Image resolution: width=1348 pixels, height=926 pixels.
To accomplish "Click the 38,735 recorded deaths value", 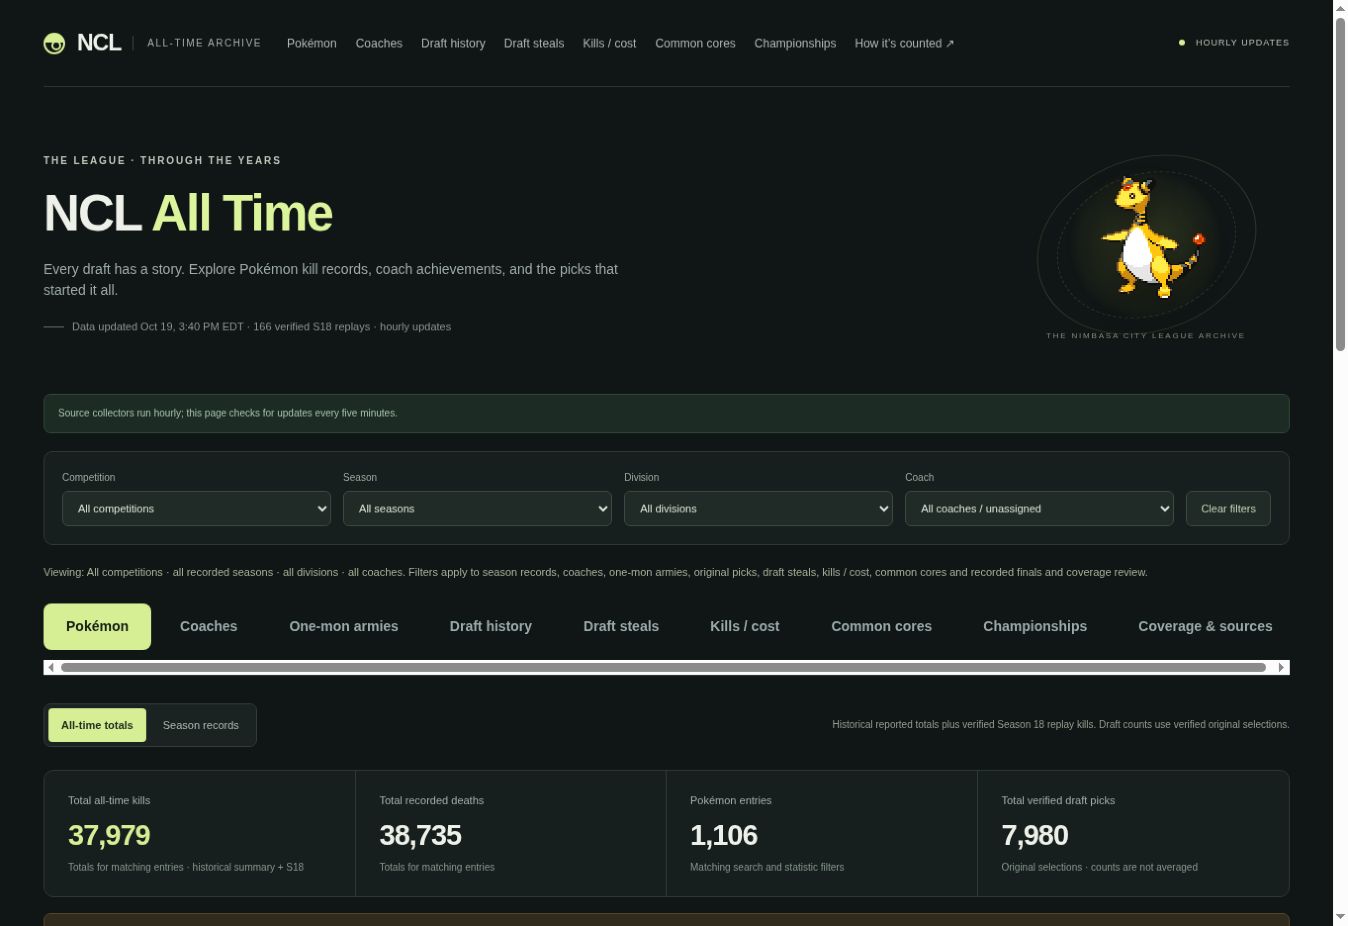I will coord(420,835).
